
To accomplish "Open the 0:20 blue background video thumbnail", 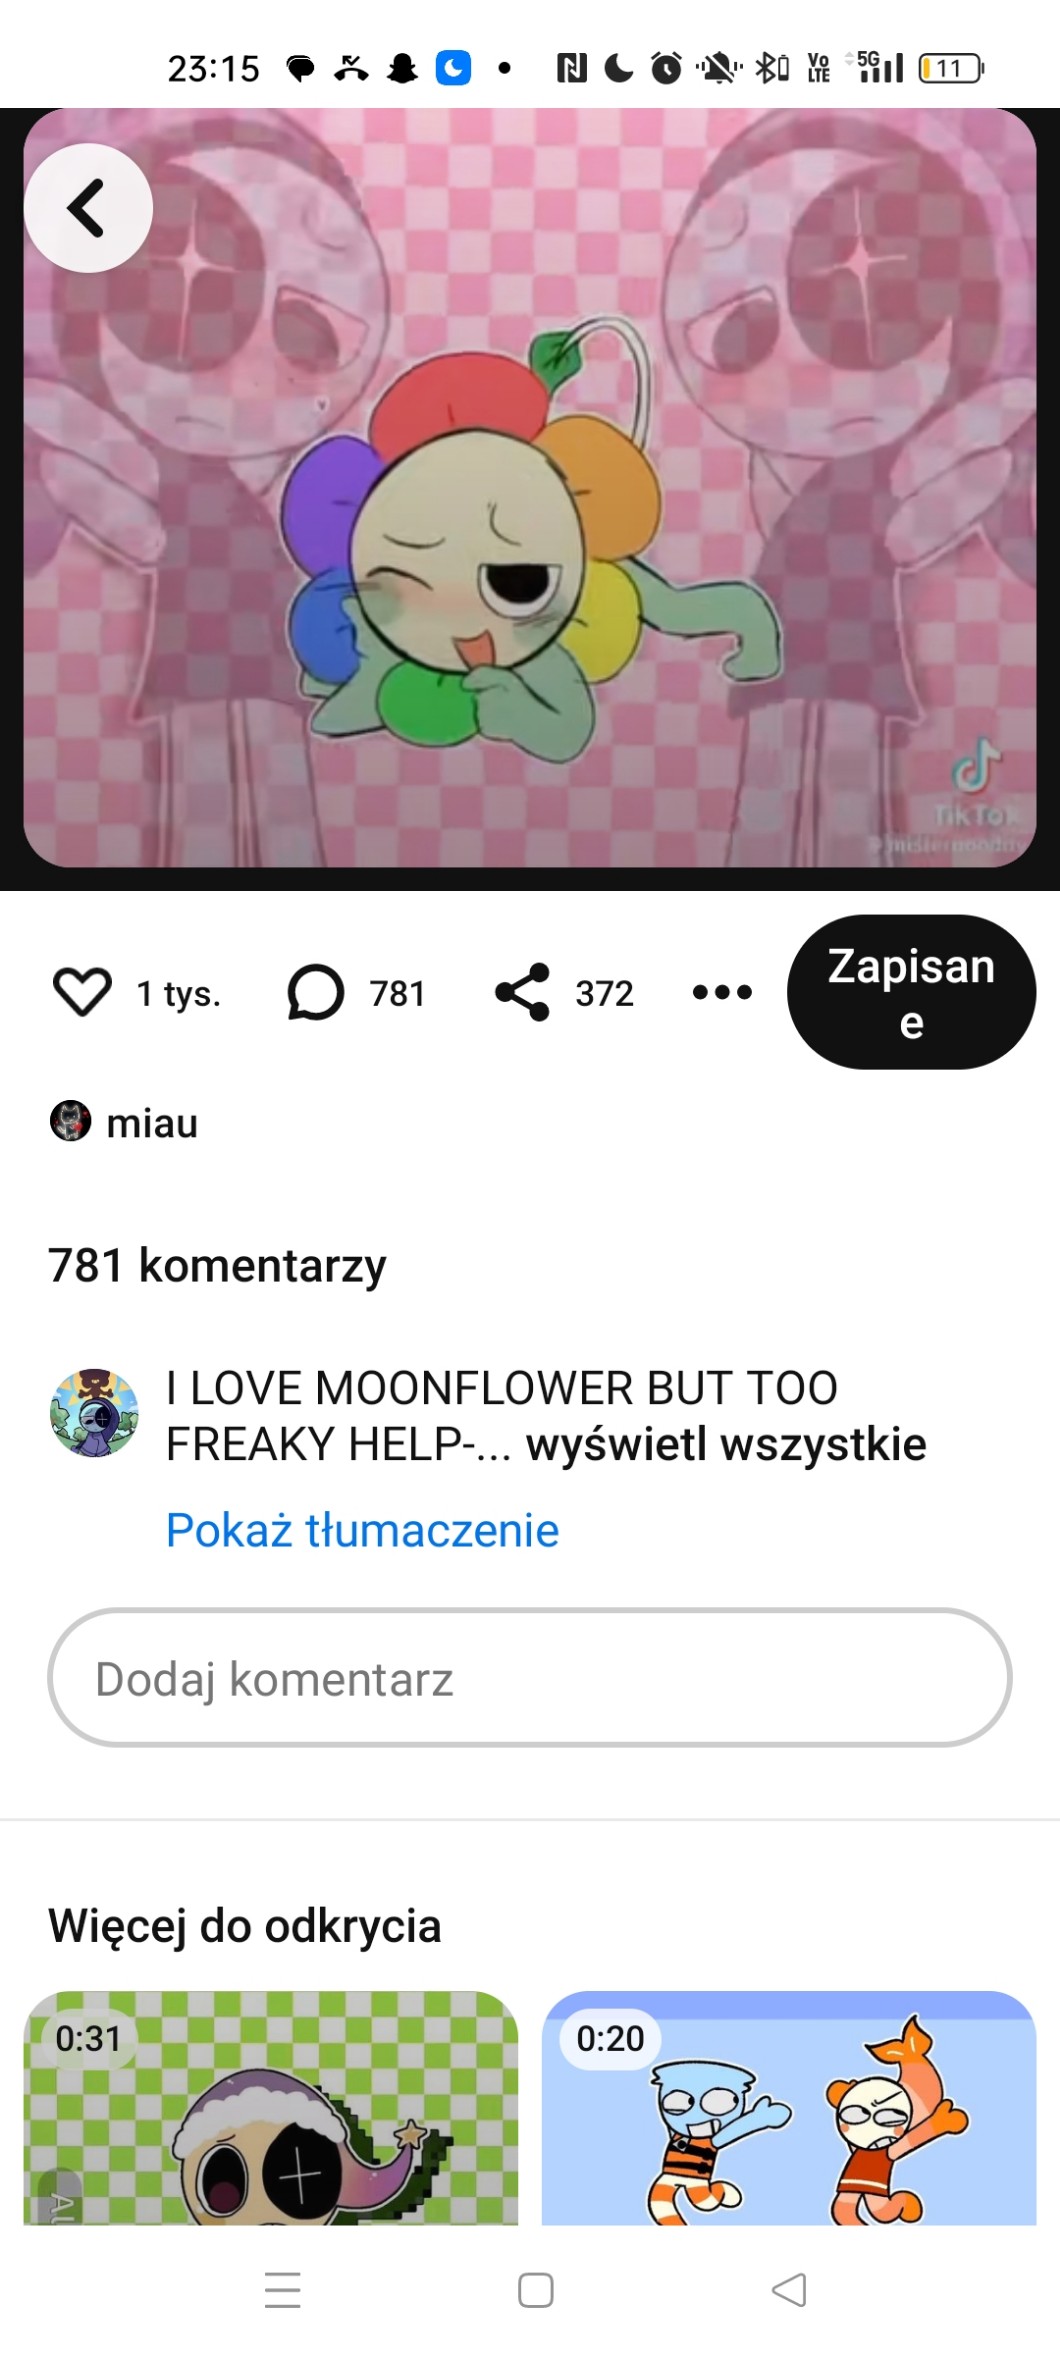I will pos(789,2107).
